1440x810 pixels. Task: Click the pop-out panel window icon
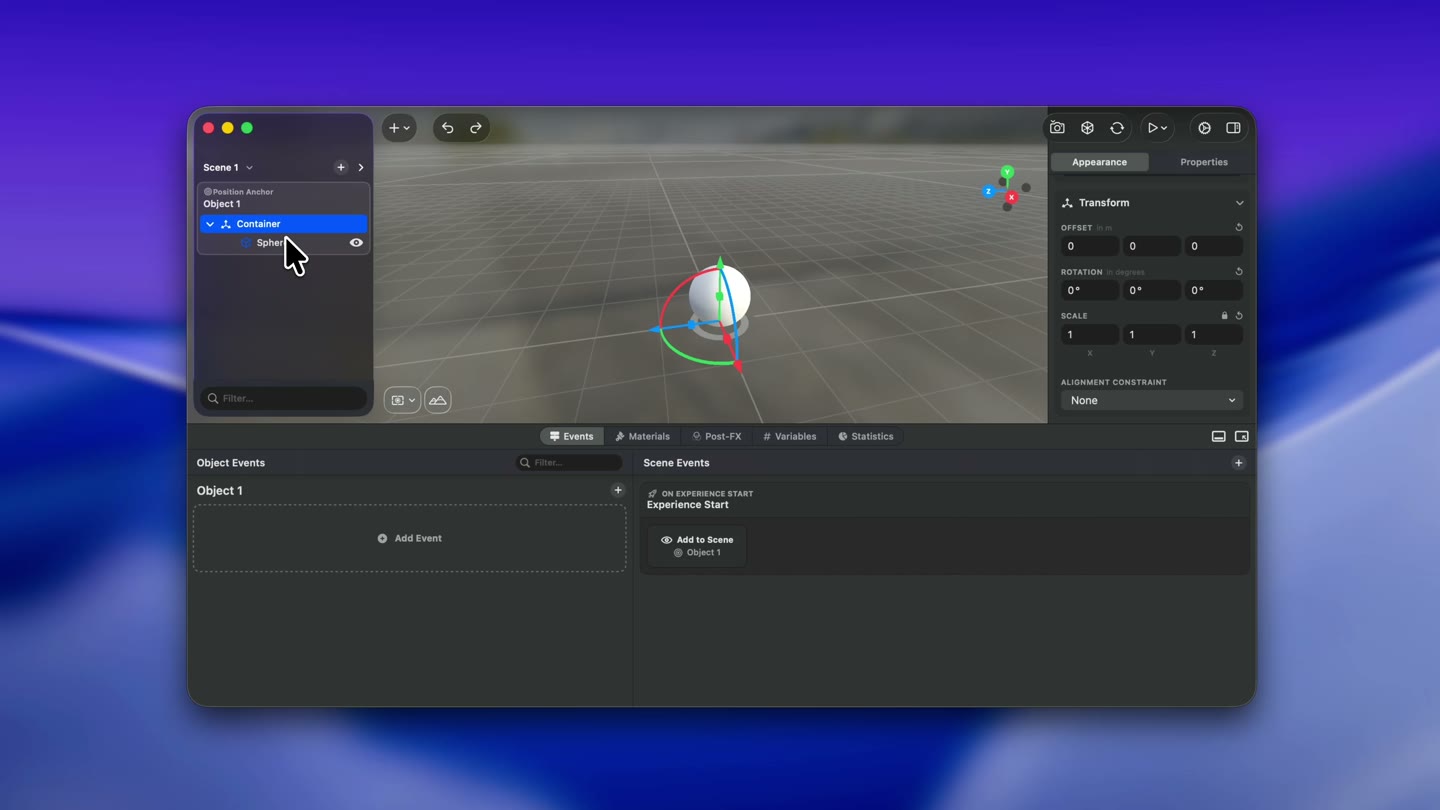[1241, 437]
